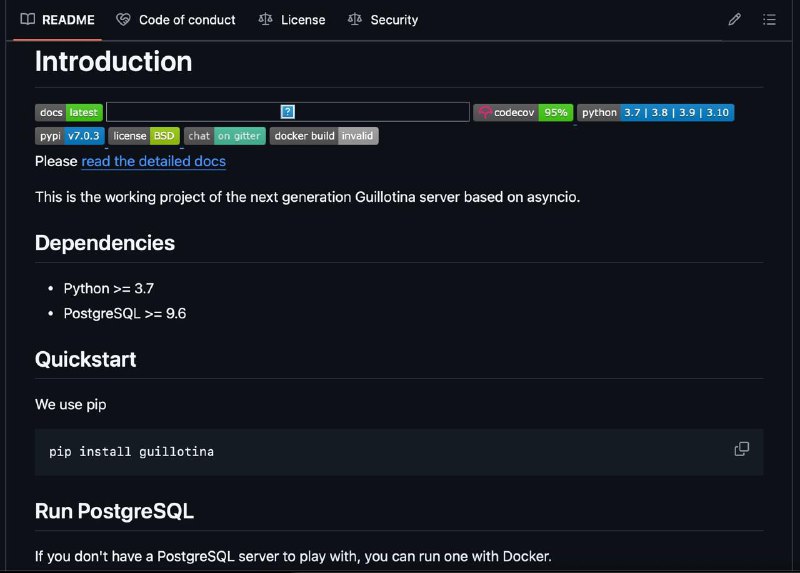Click the License scale icon
This screenshot has width=800, height=573.
coord(265,19)
